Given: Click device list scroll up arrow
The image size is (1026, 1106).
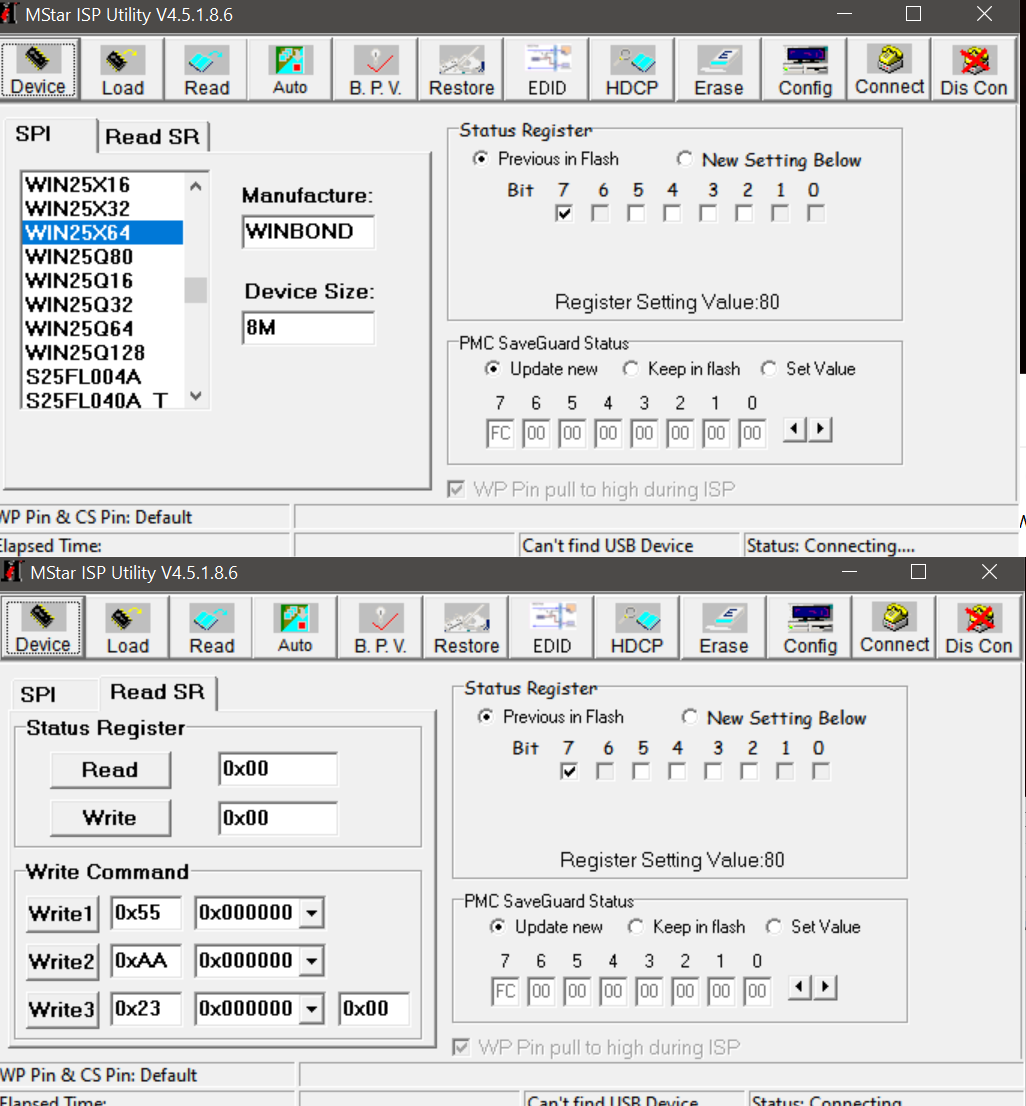Looking at the screenshot, I should coord(196,186).
